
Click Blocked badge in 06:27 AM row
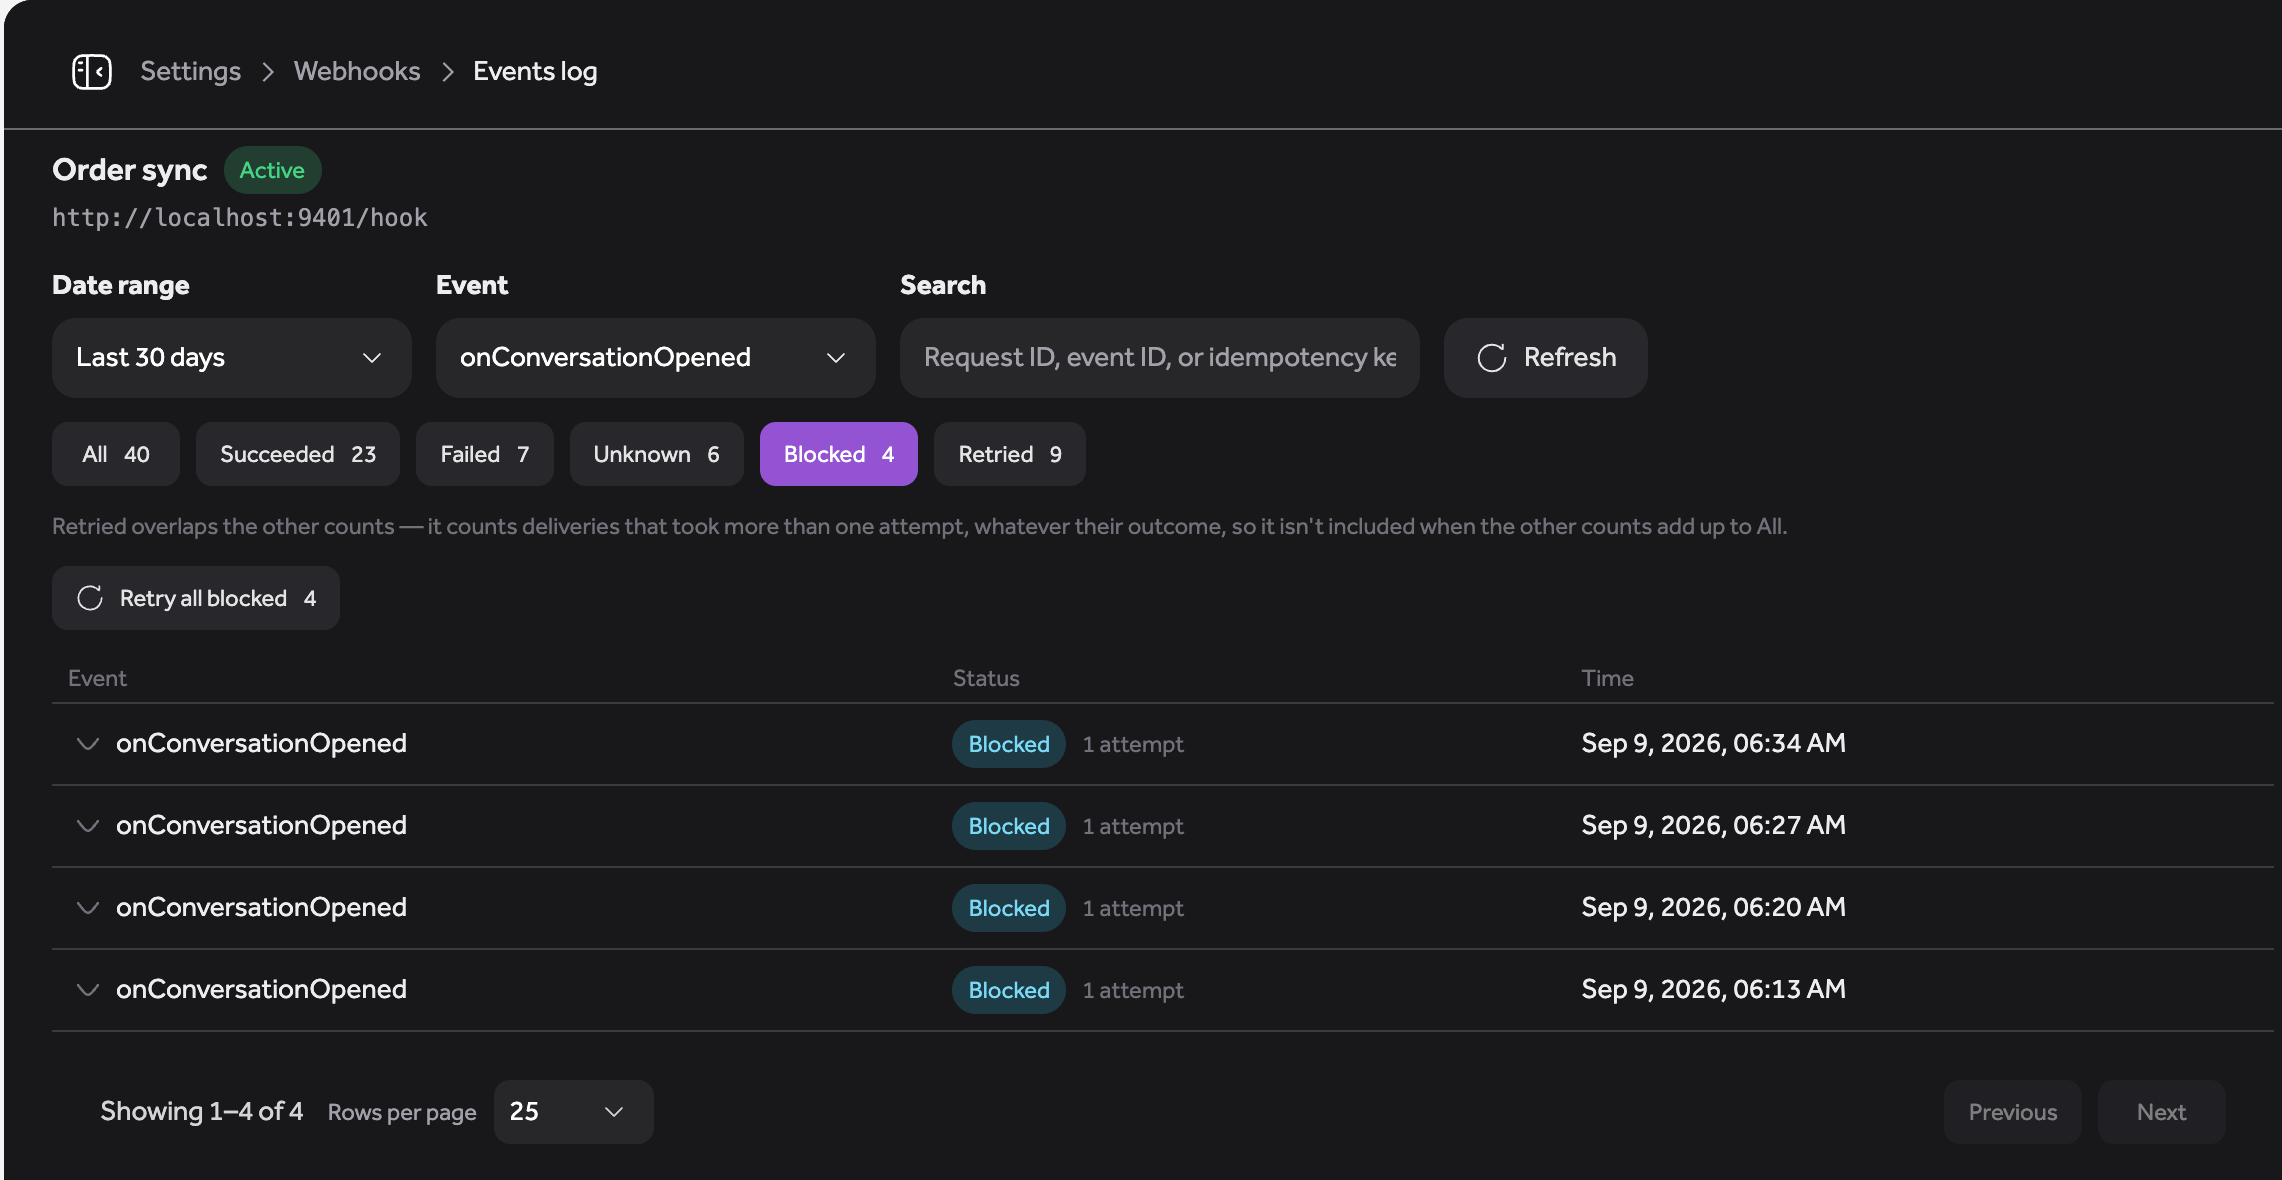(x=1009, y=826)
